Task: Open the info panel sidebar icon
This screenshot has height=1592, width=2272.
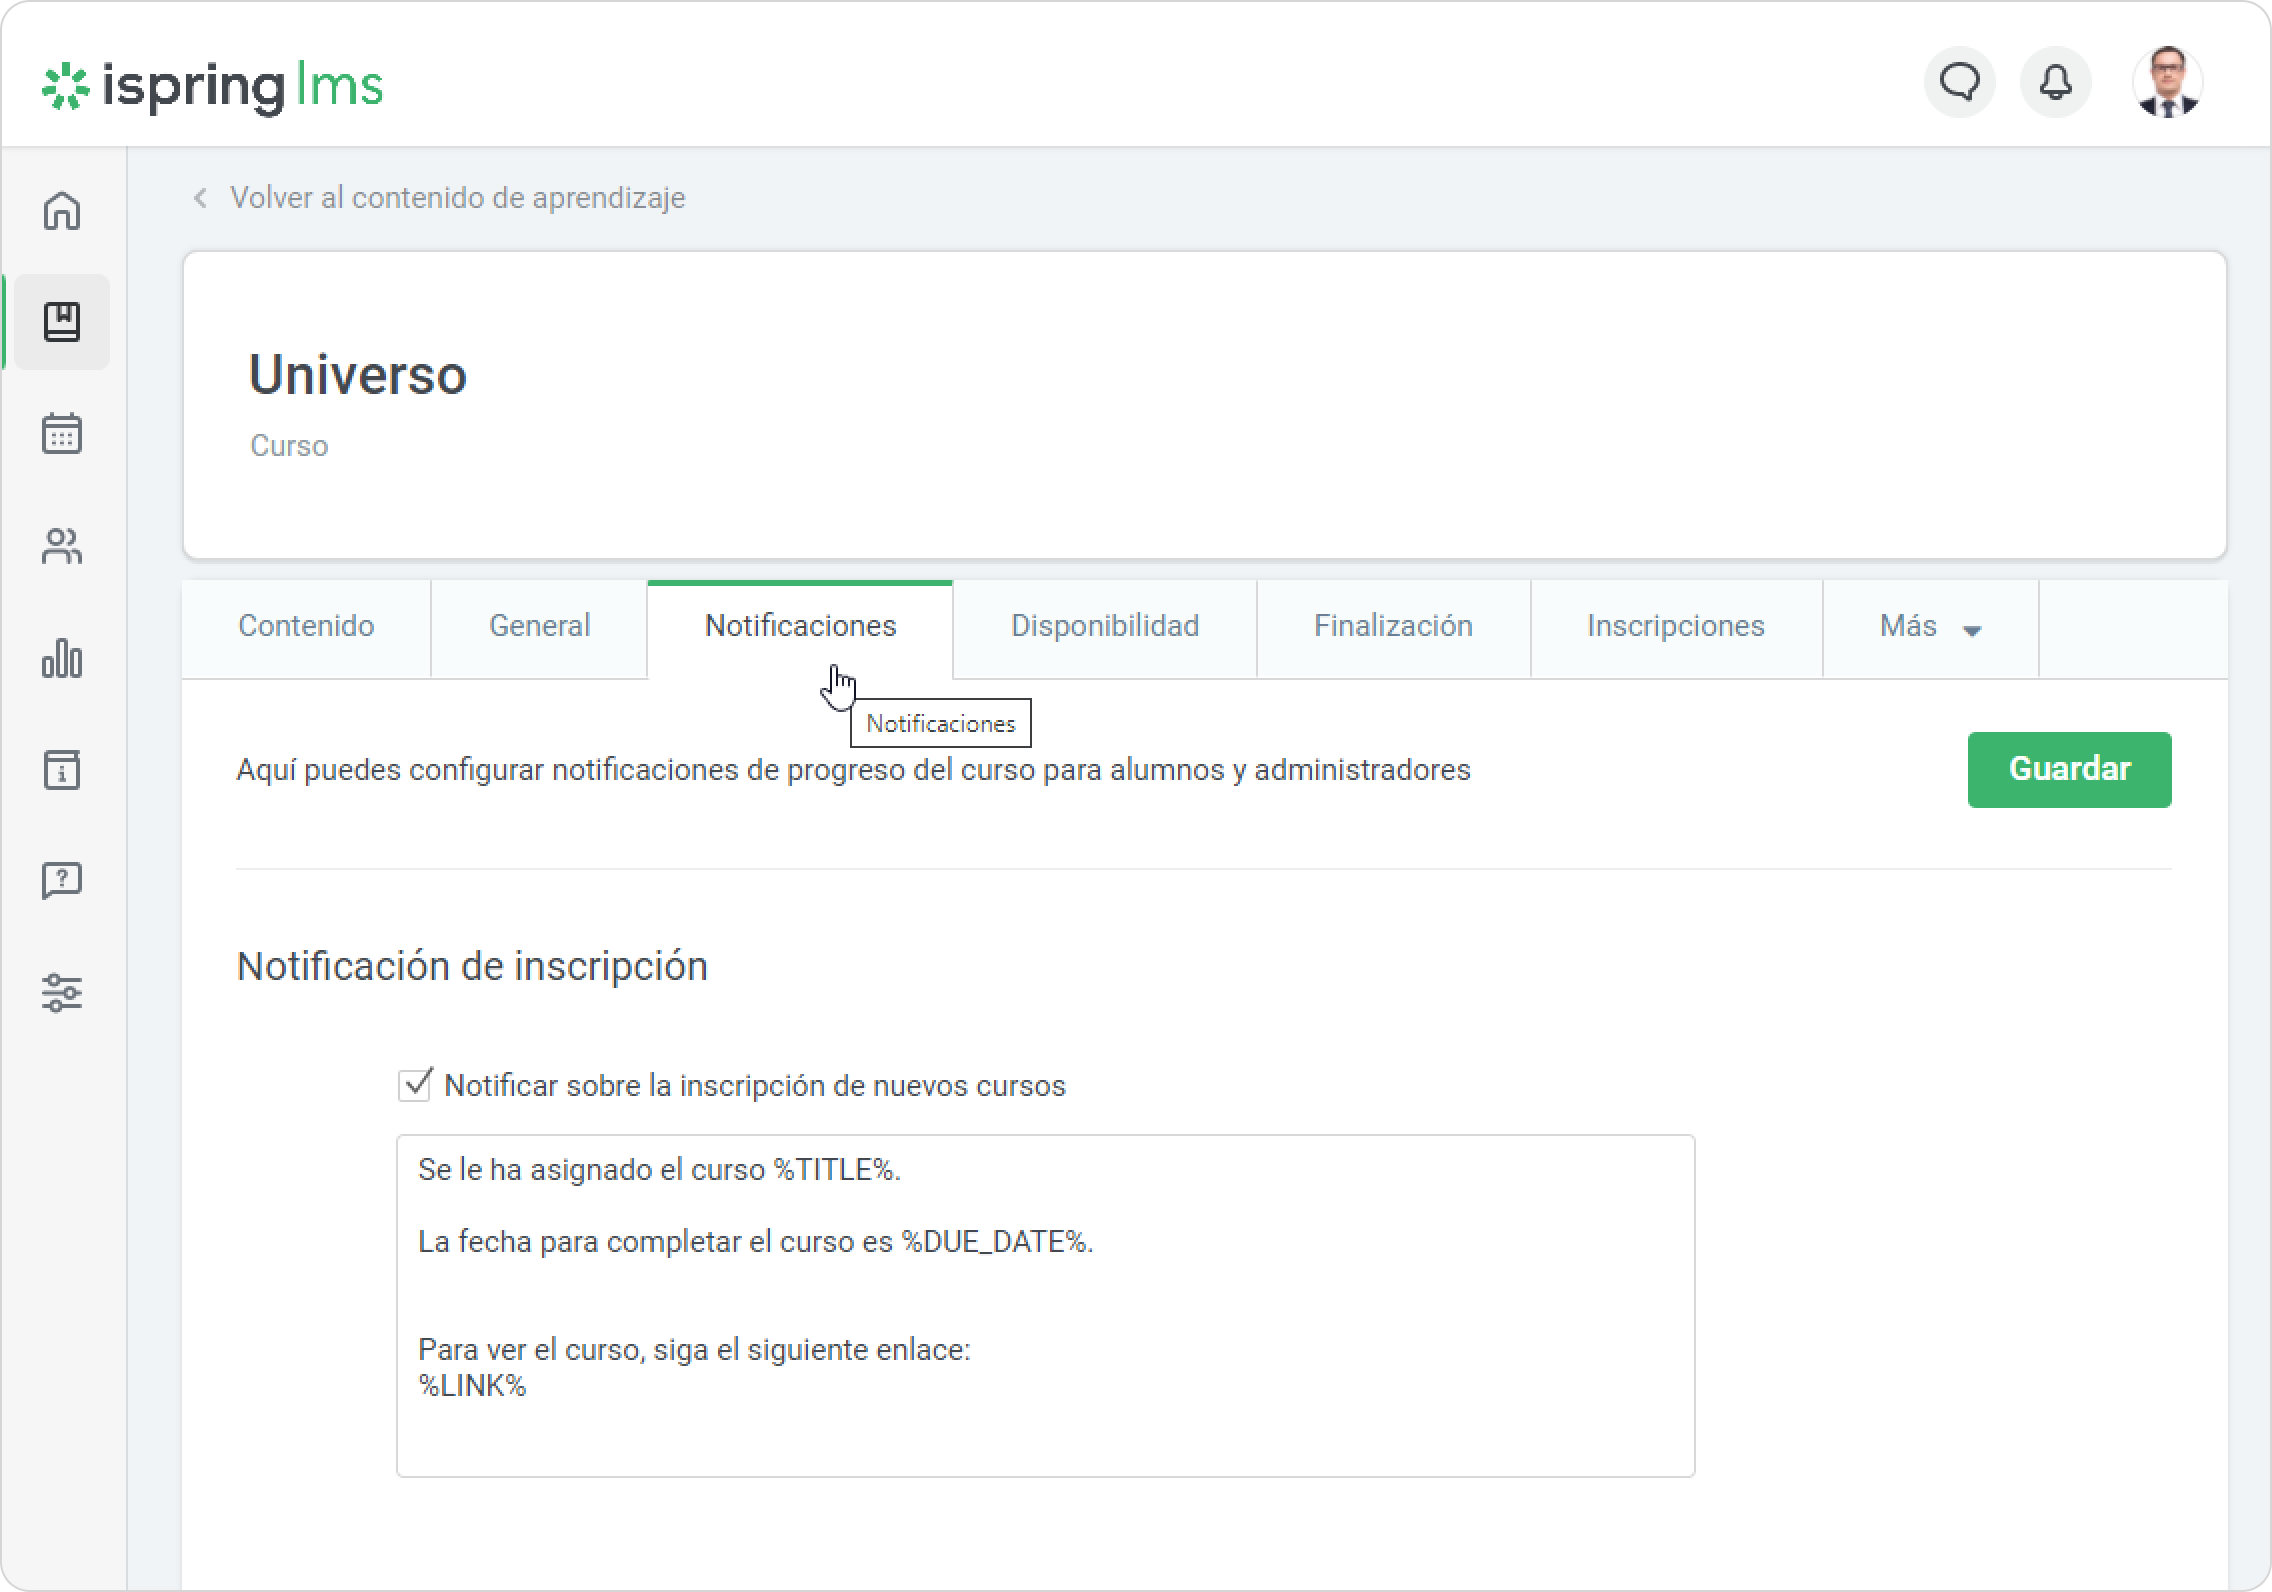Action: 62,770
